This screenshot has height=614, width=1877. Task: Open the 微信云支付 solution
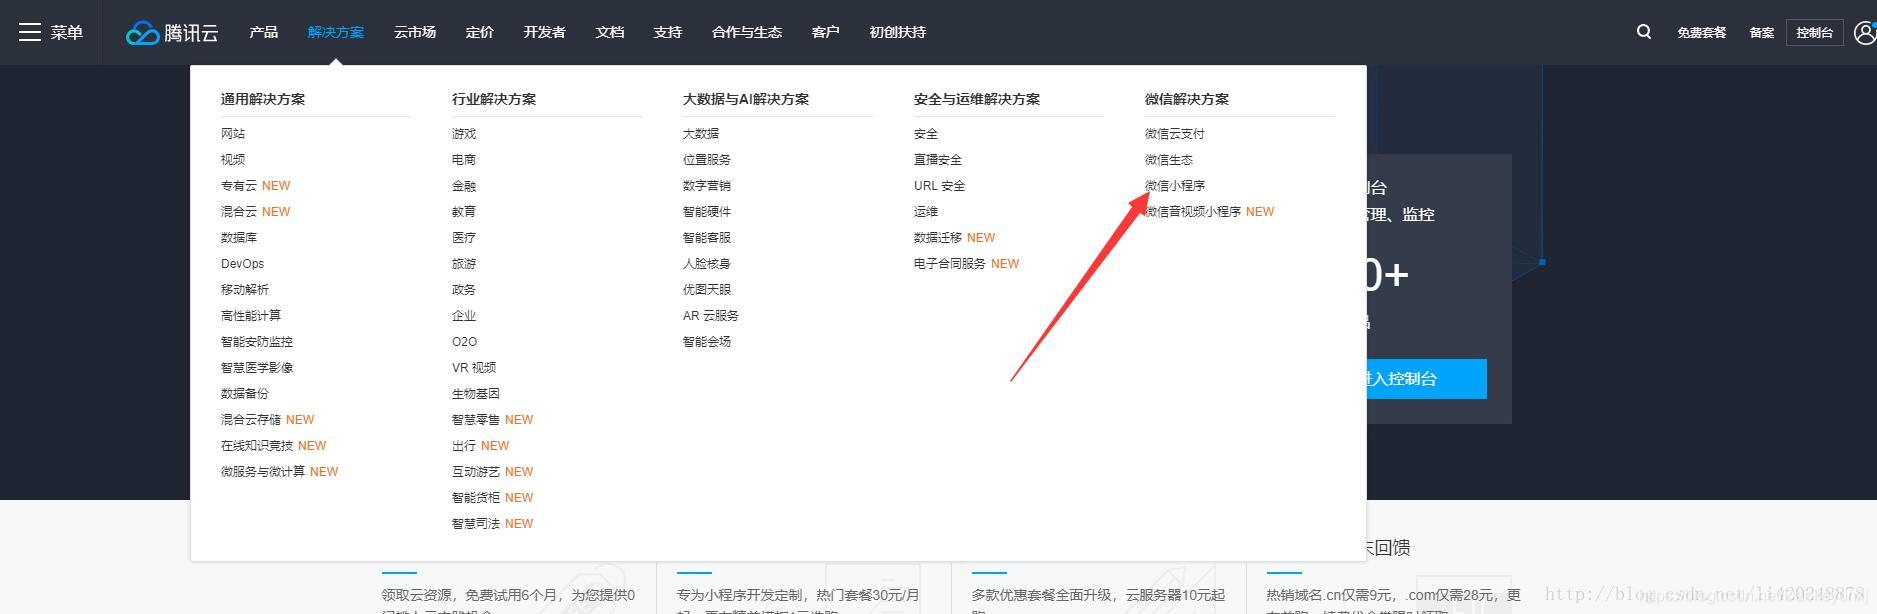[1175, 134]
